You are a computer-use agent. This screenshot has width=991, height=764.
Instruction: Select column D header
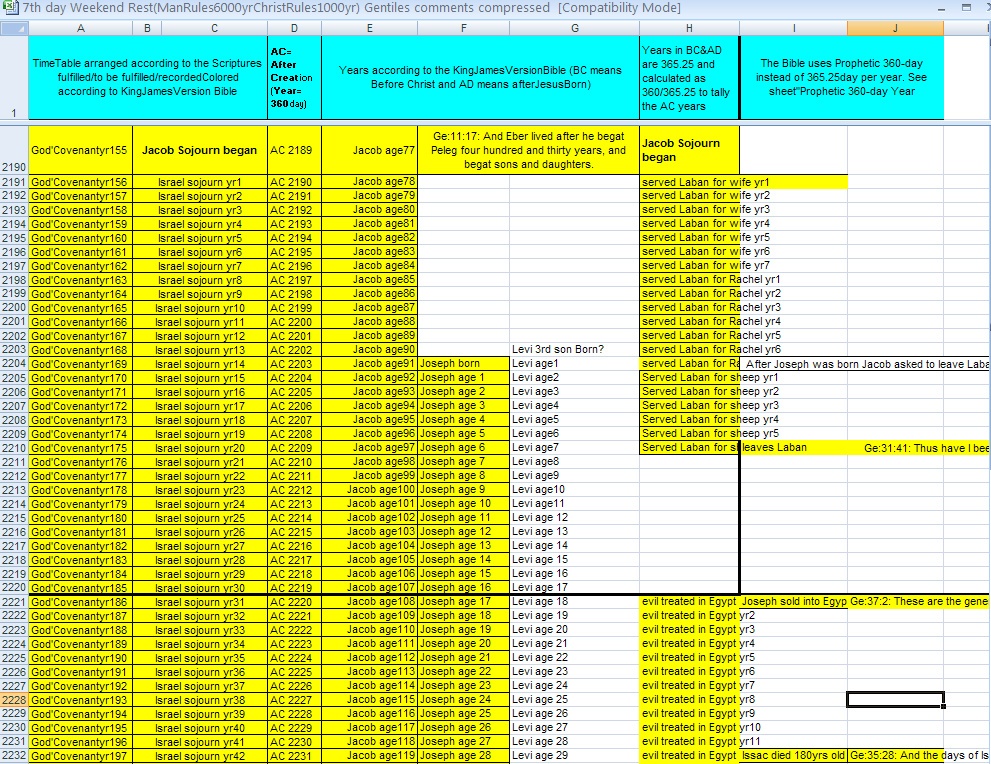click(x=295, y=28)
